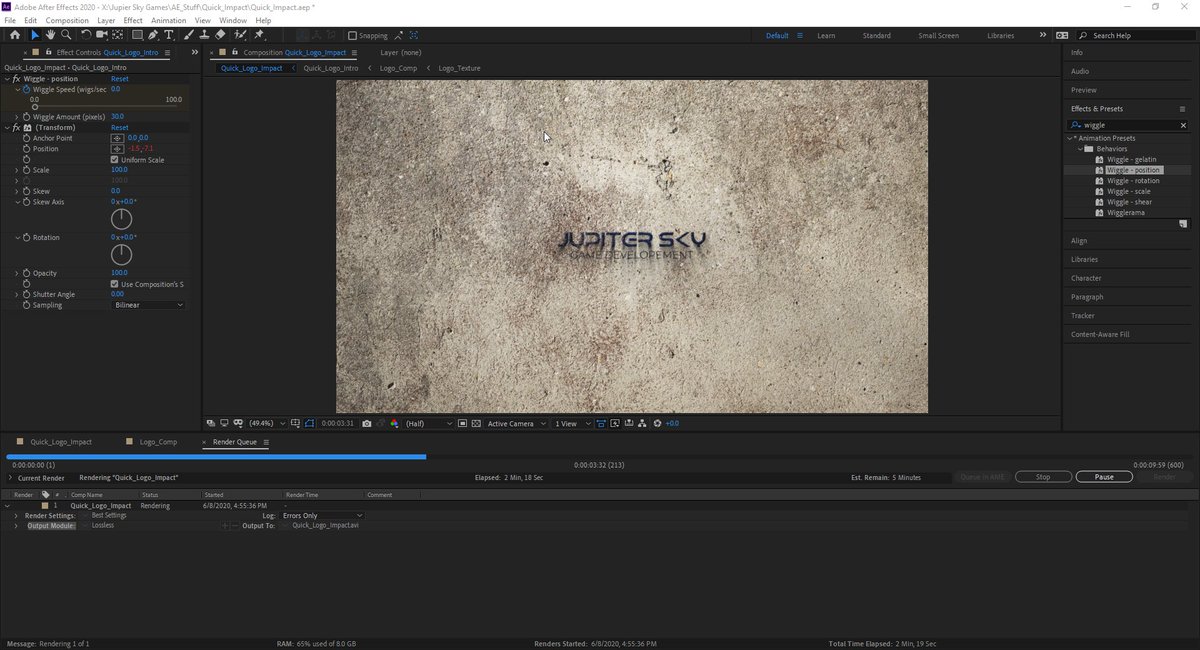Open the Animation menu
This screenshot has height=650, width=1200.
coord(168,19)
